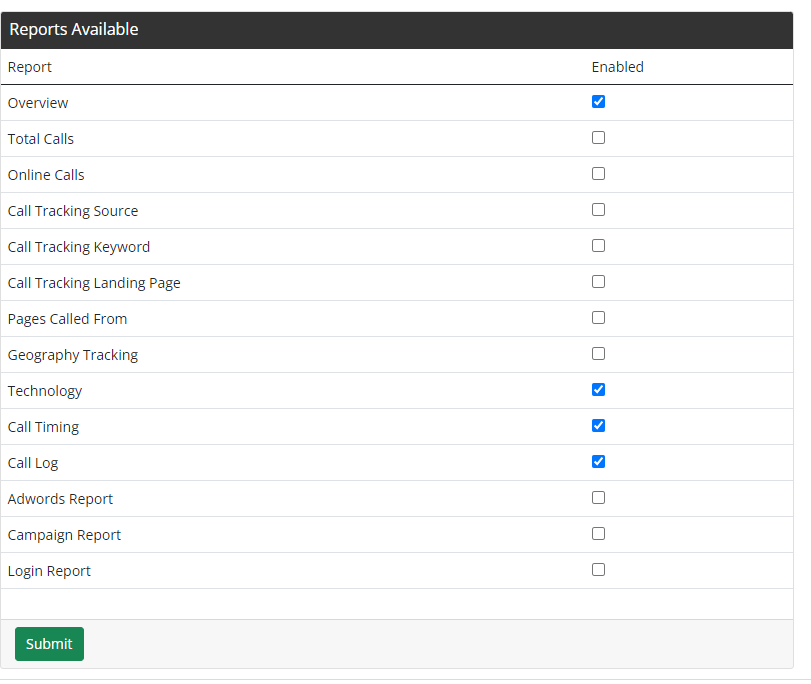Click the Call Tracking Source label
The height and width of the screenshot is (684, 811).
[x=73, y=211]
